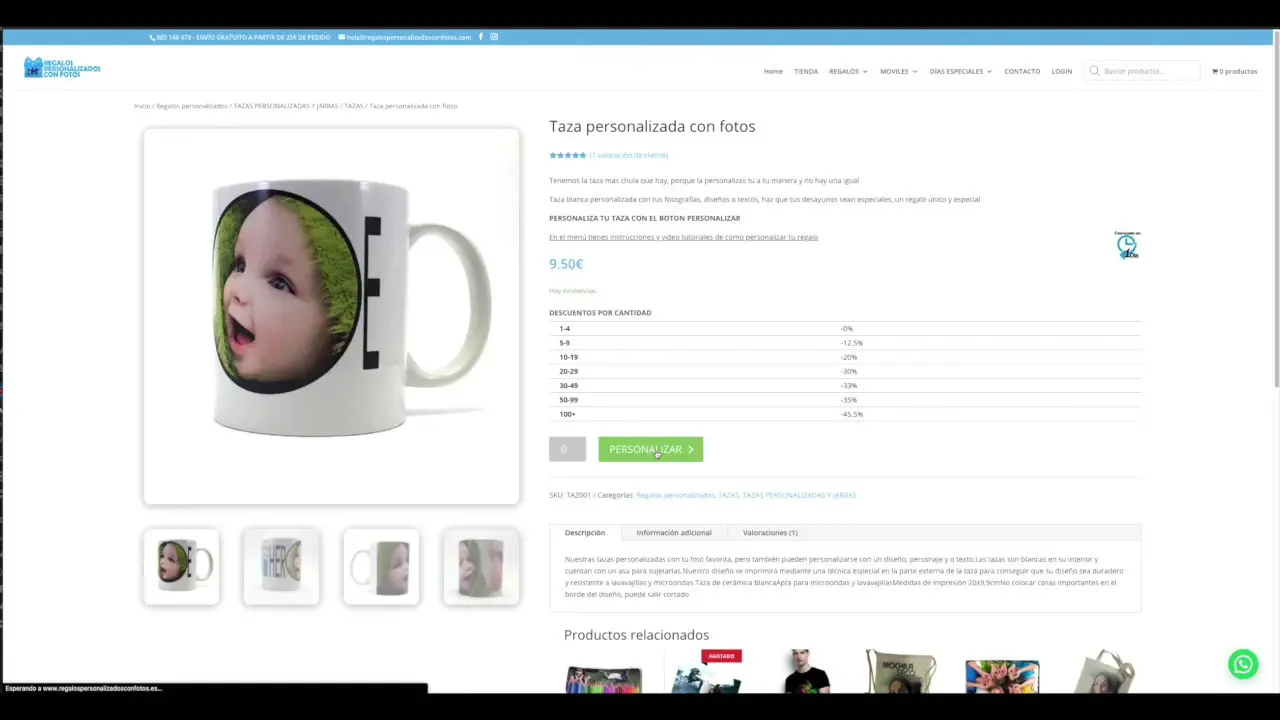1280x720 pixels.
Task: Expand the MOVILES dropdown menu
Action: (x=894, y=71)
